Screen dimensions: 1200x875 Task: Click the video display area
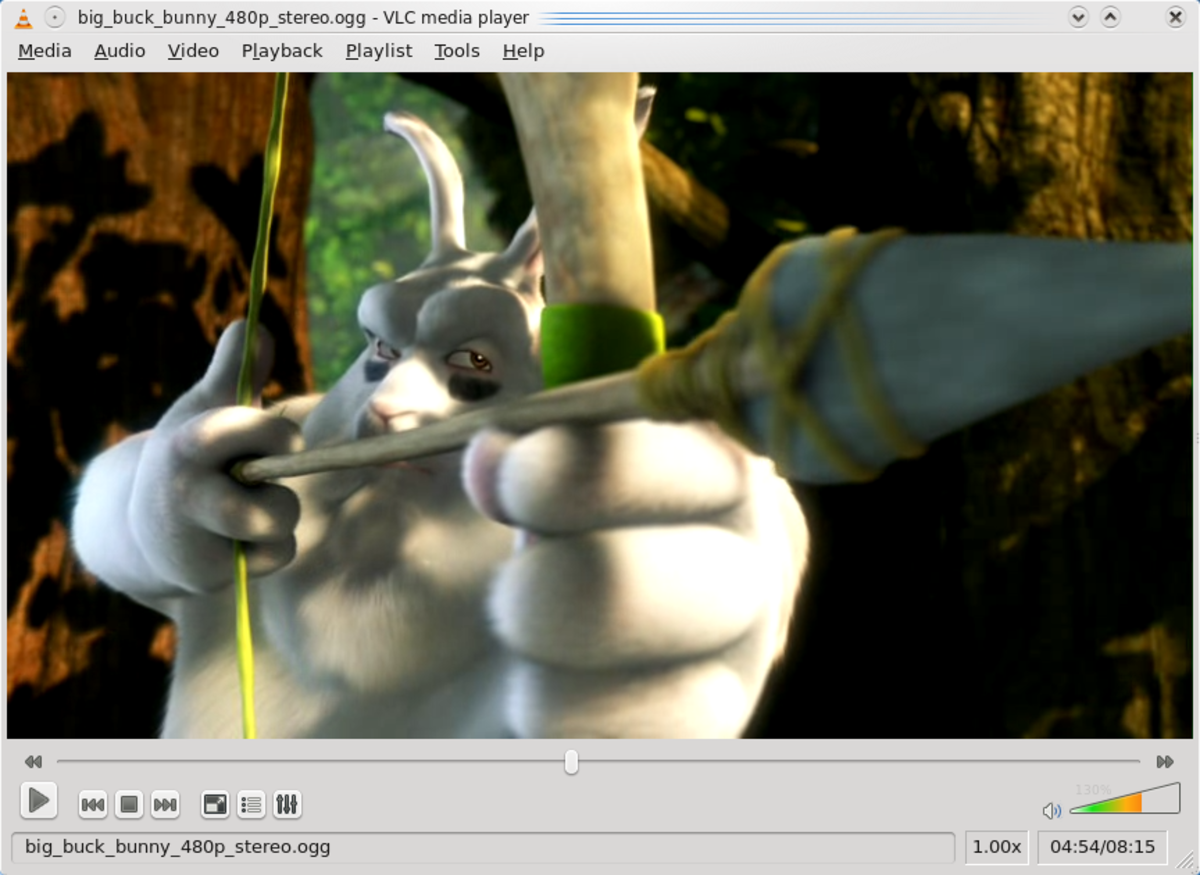(x=600, y=405)
